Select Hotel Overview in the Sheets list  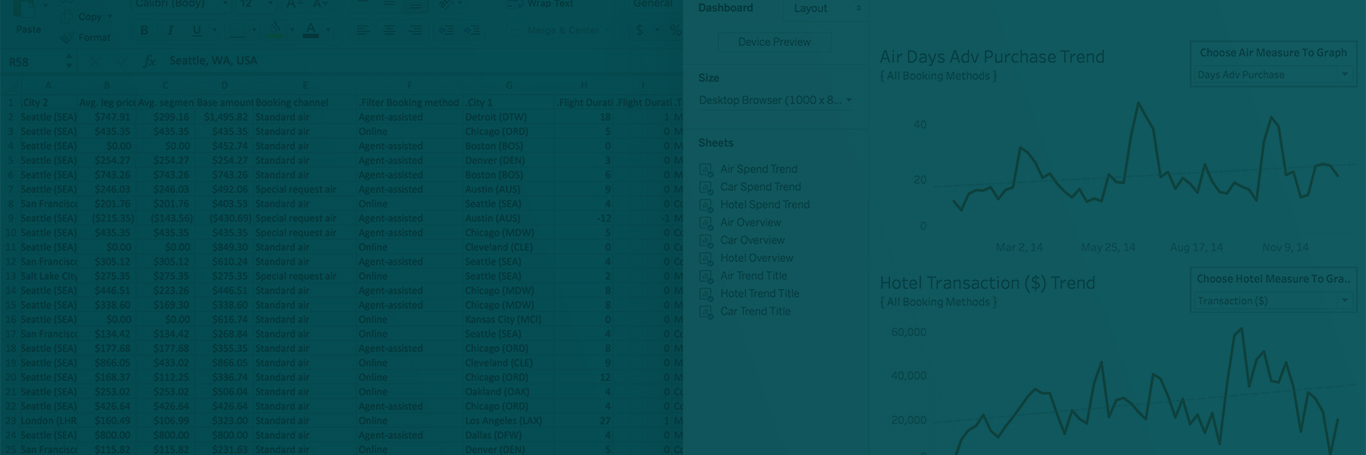[757, 258]
